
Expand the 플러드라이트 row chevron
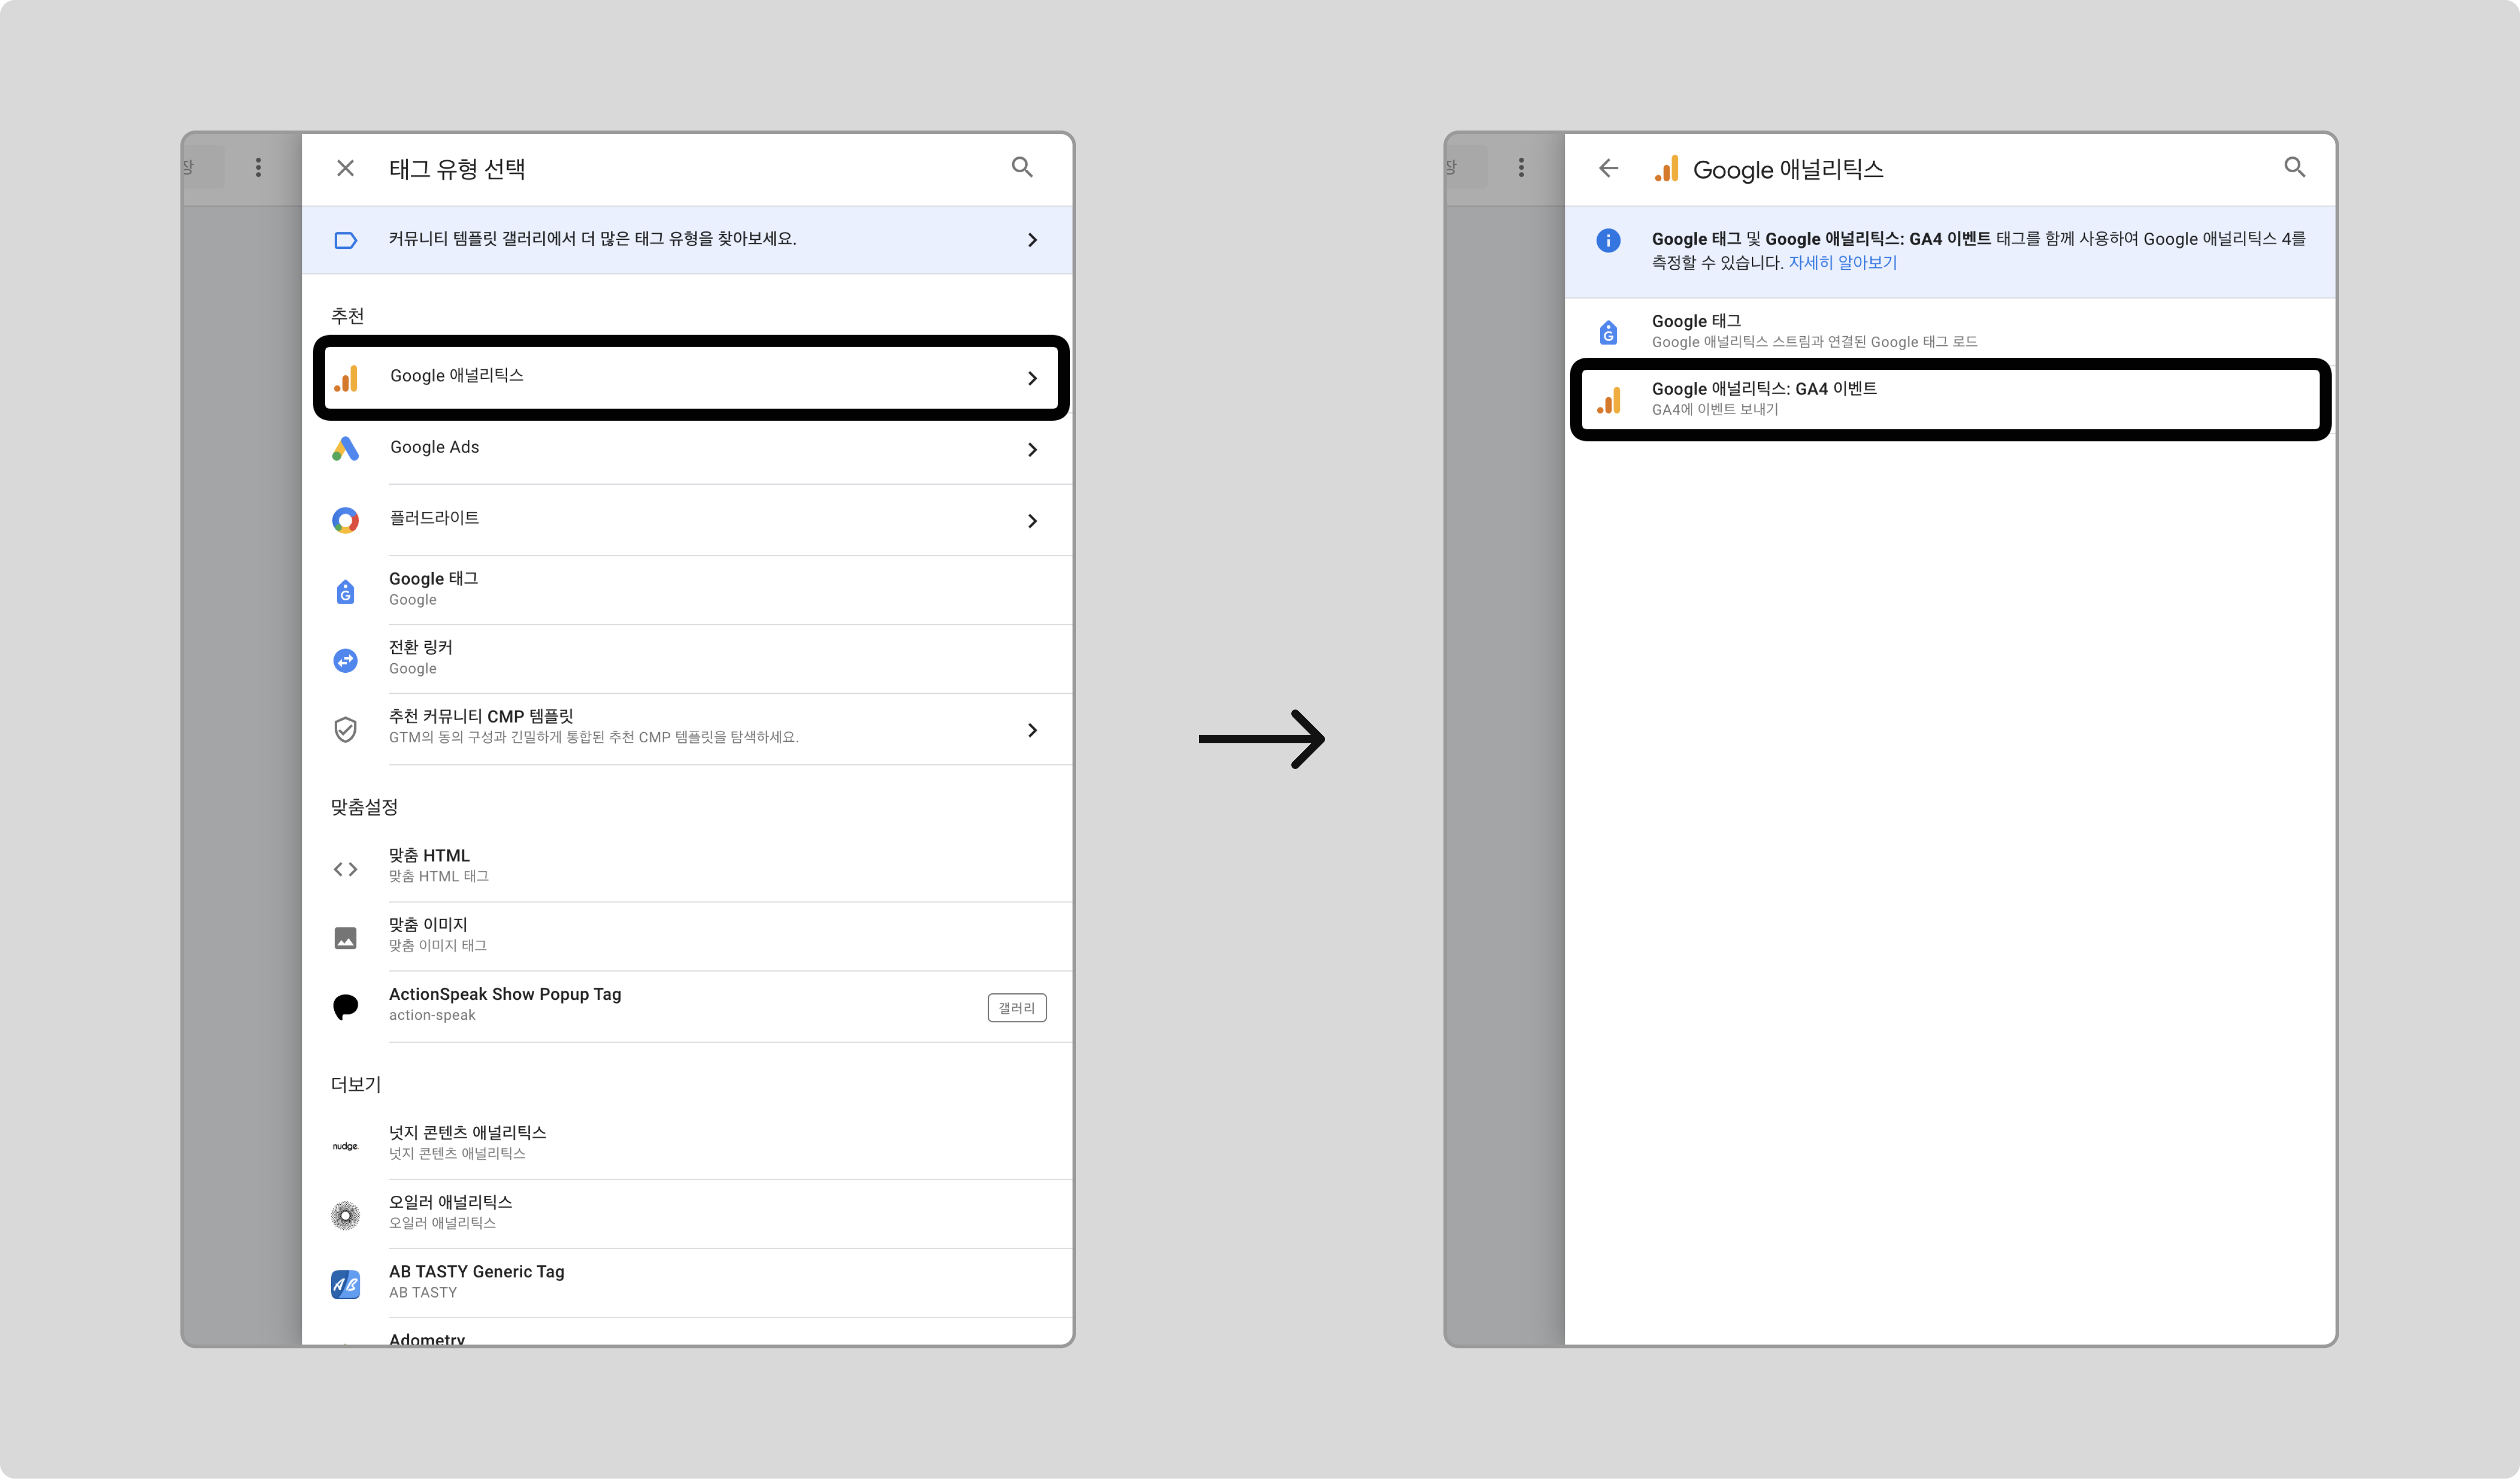pos(1032,521)
